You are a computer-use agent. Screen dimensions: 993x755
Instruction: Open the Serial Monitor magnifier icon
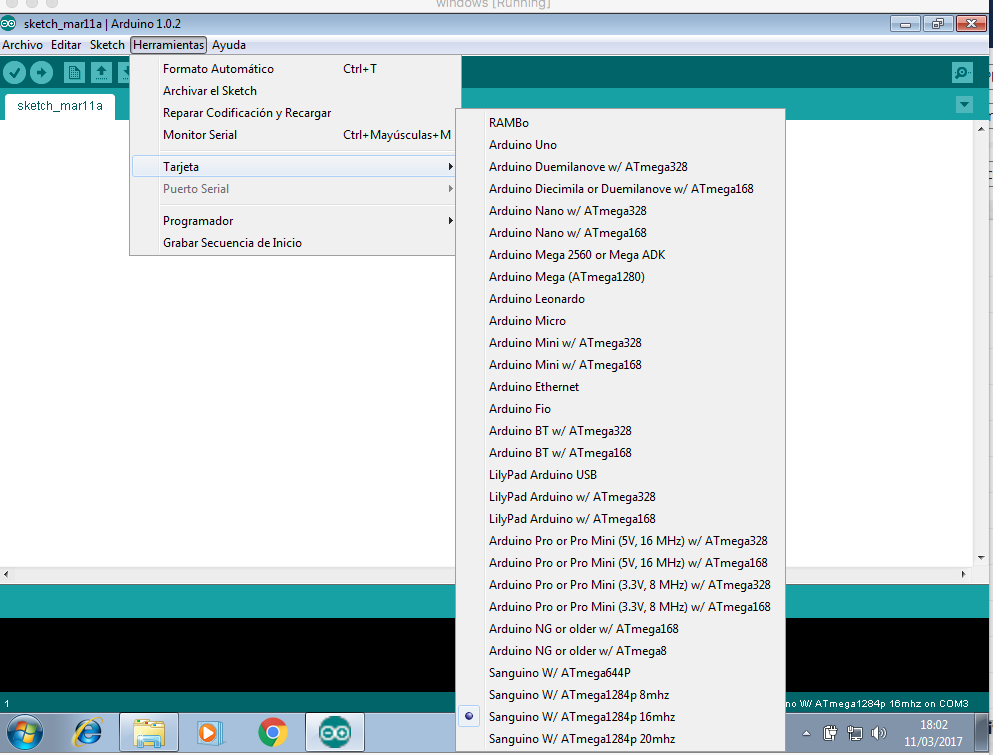coord(962,73)
